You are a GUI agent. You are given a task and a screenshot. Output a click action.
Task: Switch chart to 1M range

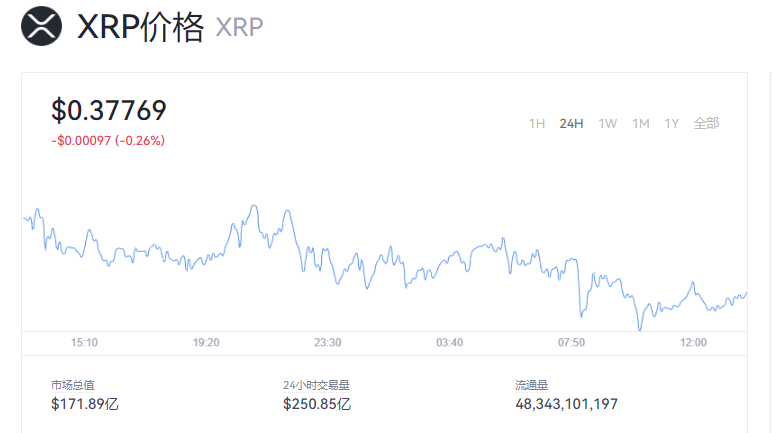pyautogui.click(x=641, y=123)
